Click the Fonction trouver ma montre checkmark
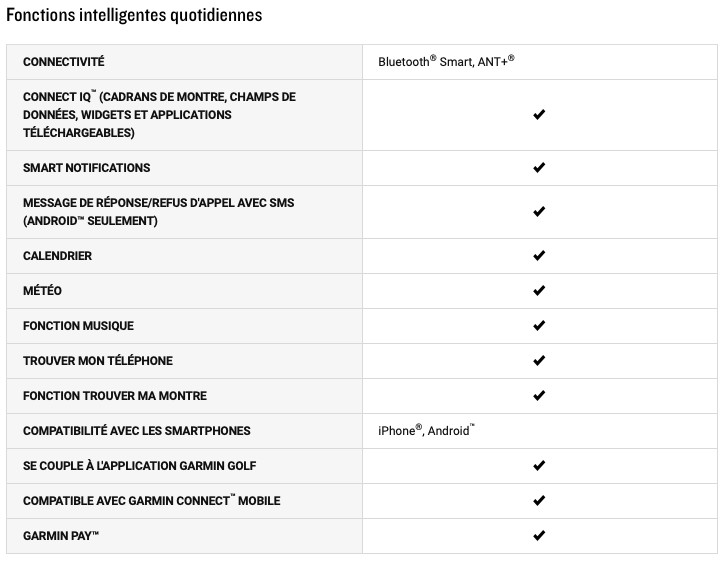Image resolution: width=727 pixels, height=568 pixels. point(539,396)
